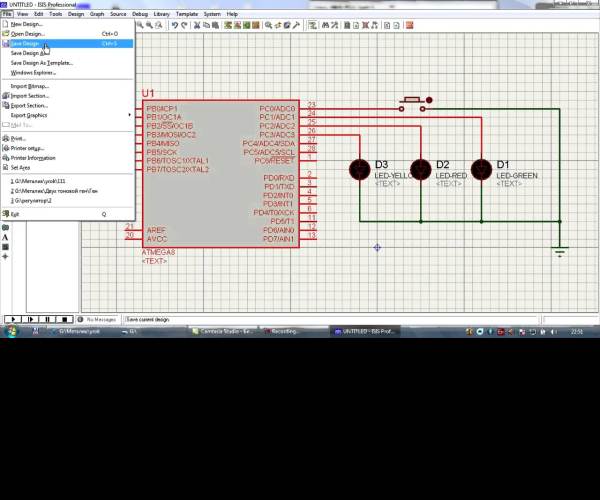Choose Exit from File menu
The width and height of the screenshot is (600, 500).
click(x=67, y=214)
